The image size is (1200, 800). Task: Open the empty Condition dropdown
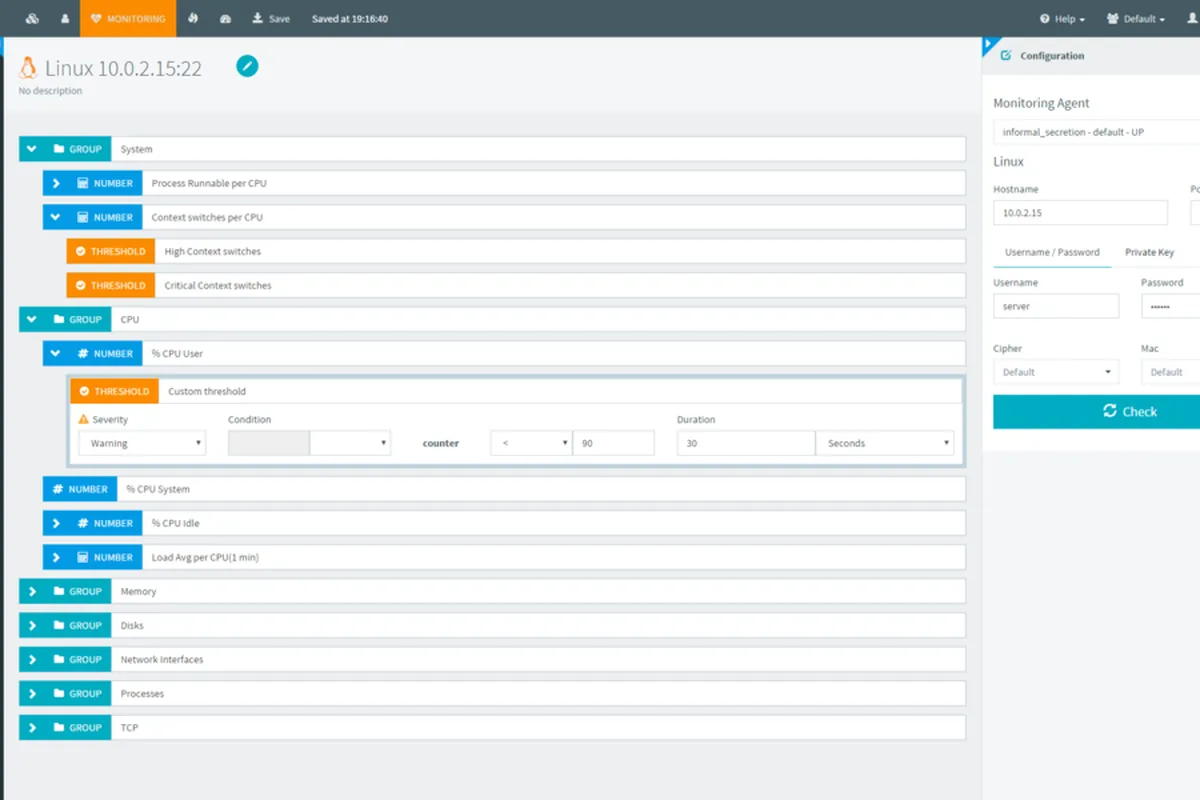350,443
